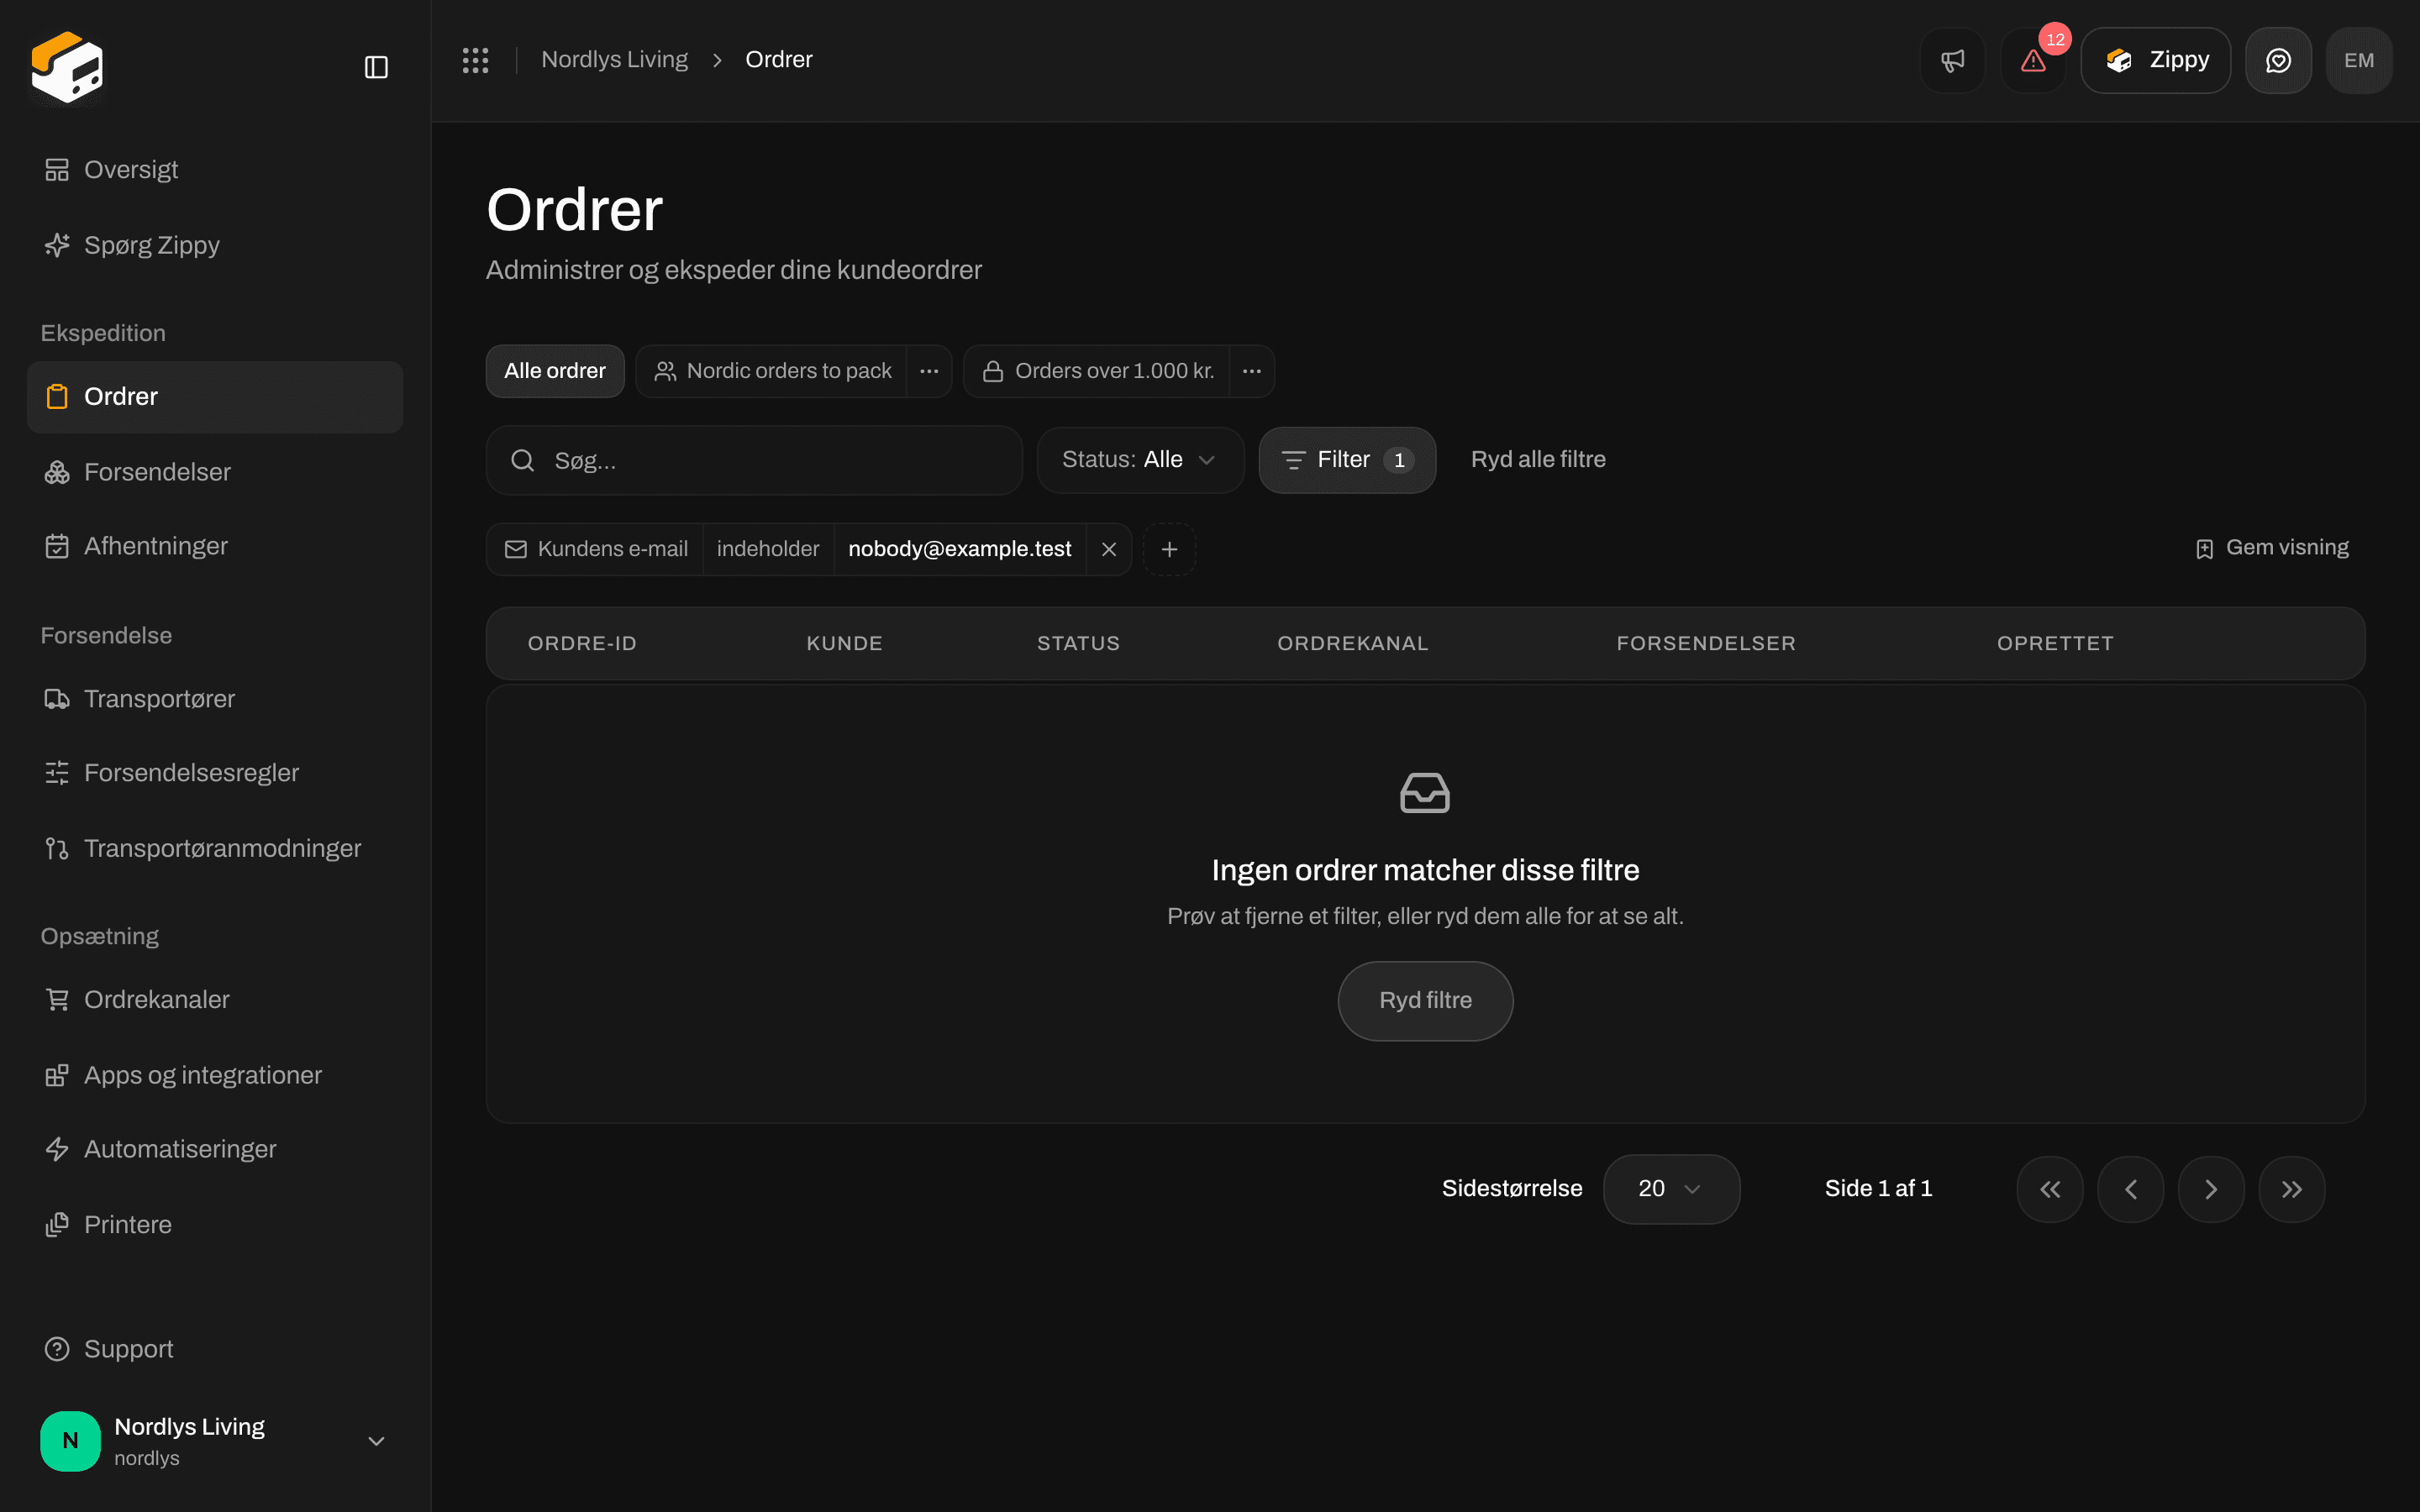Remove the Kundens e-mail filter
Image resolution: width=2420 pixels, height=1512 pixels.
coord(1109,549)
